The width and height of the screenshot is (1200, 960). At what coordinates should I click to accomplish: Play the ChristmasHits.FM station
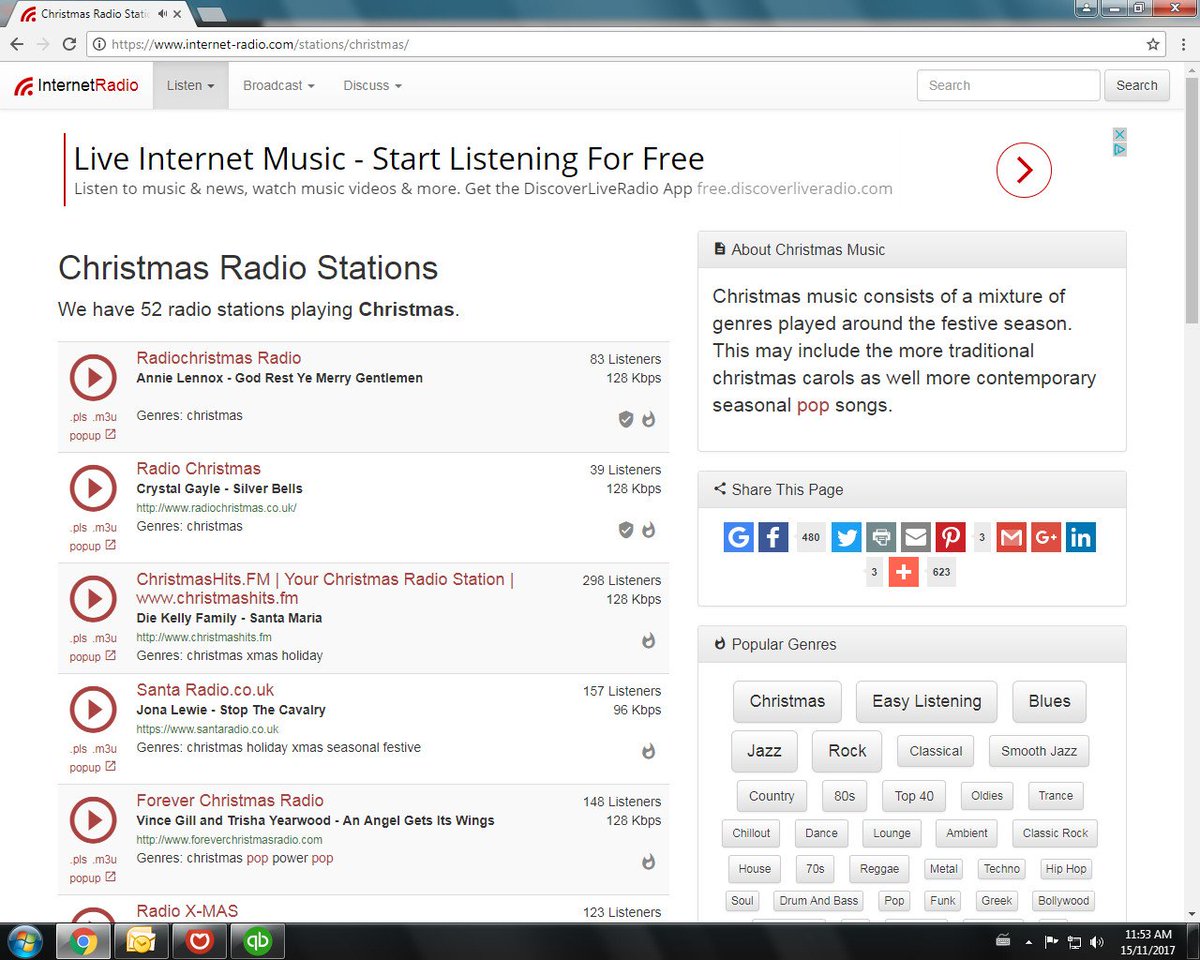point(93,599)
